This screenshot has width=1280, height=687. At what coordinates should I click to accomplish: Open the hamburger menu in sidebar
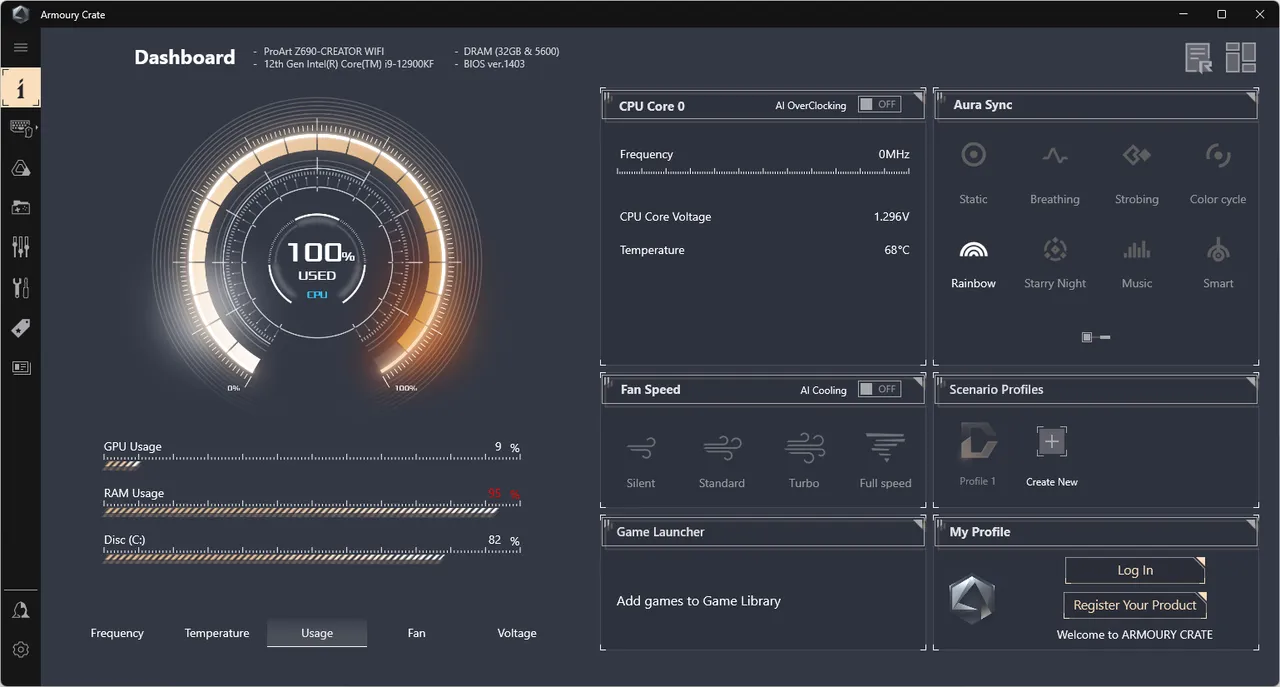coord(20,47)
